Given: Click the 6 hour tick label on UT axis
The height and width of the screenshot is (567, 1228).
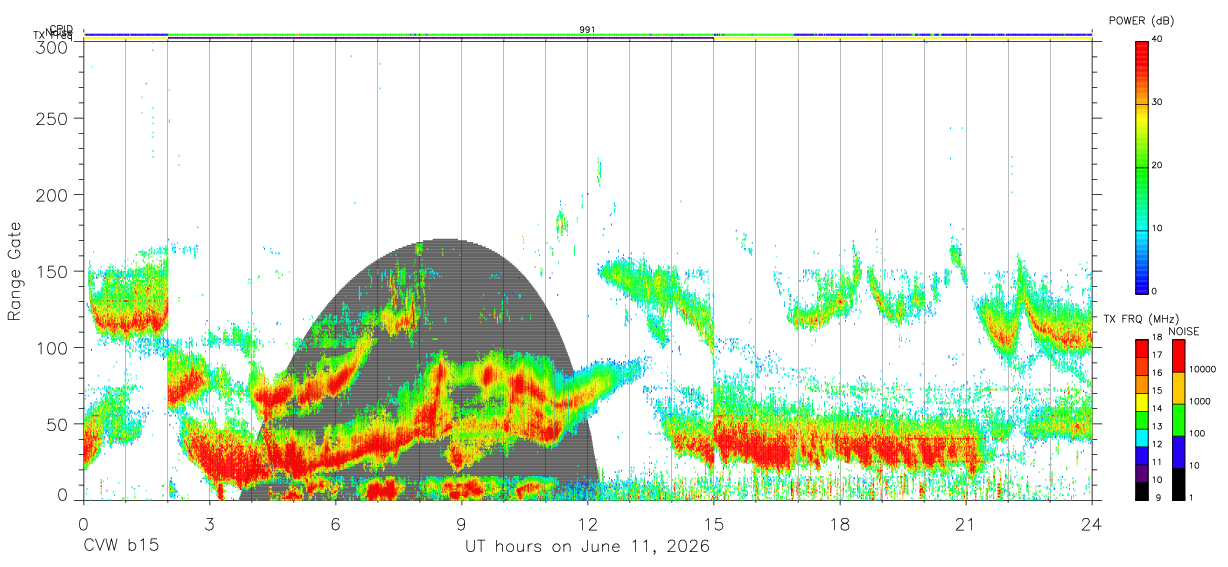Looking at the screenshot, I should point(335,525).
